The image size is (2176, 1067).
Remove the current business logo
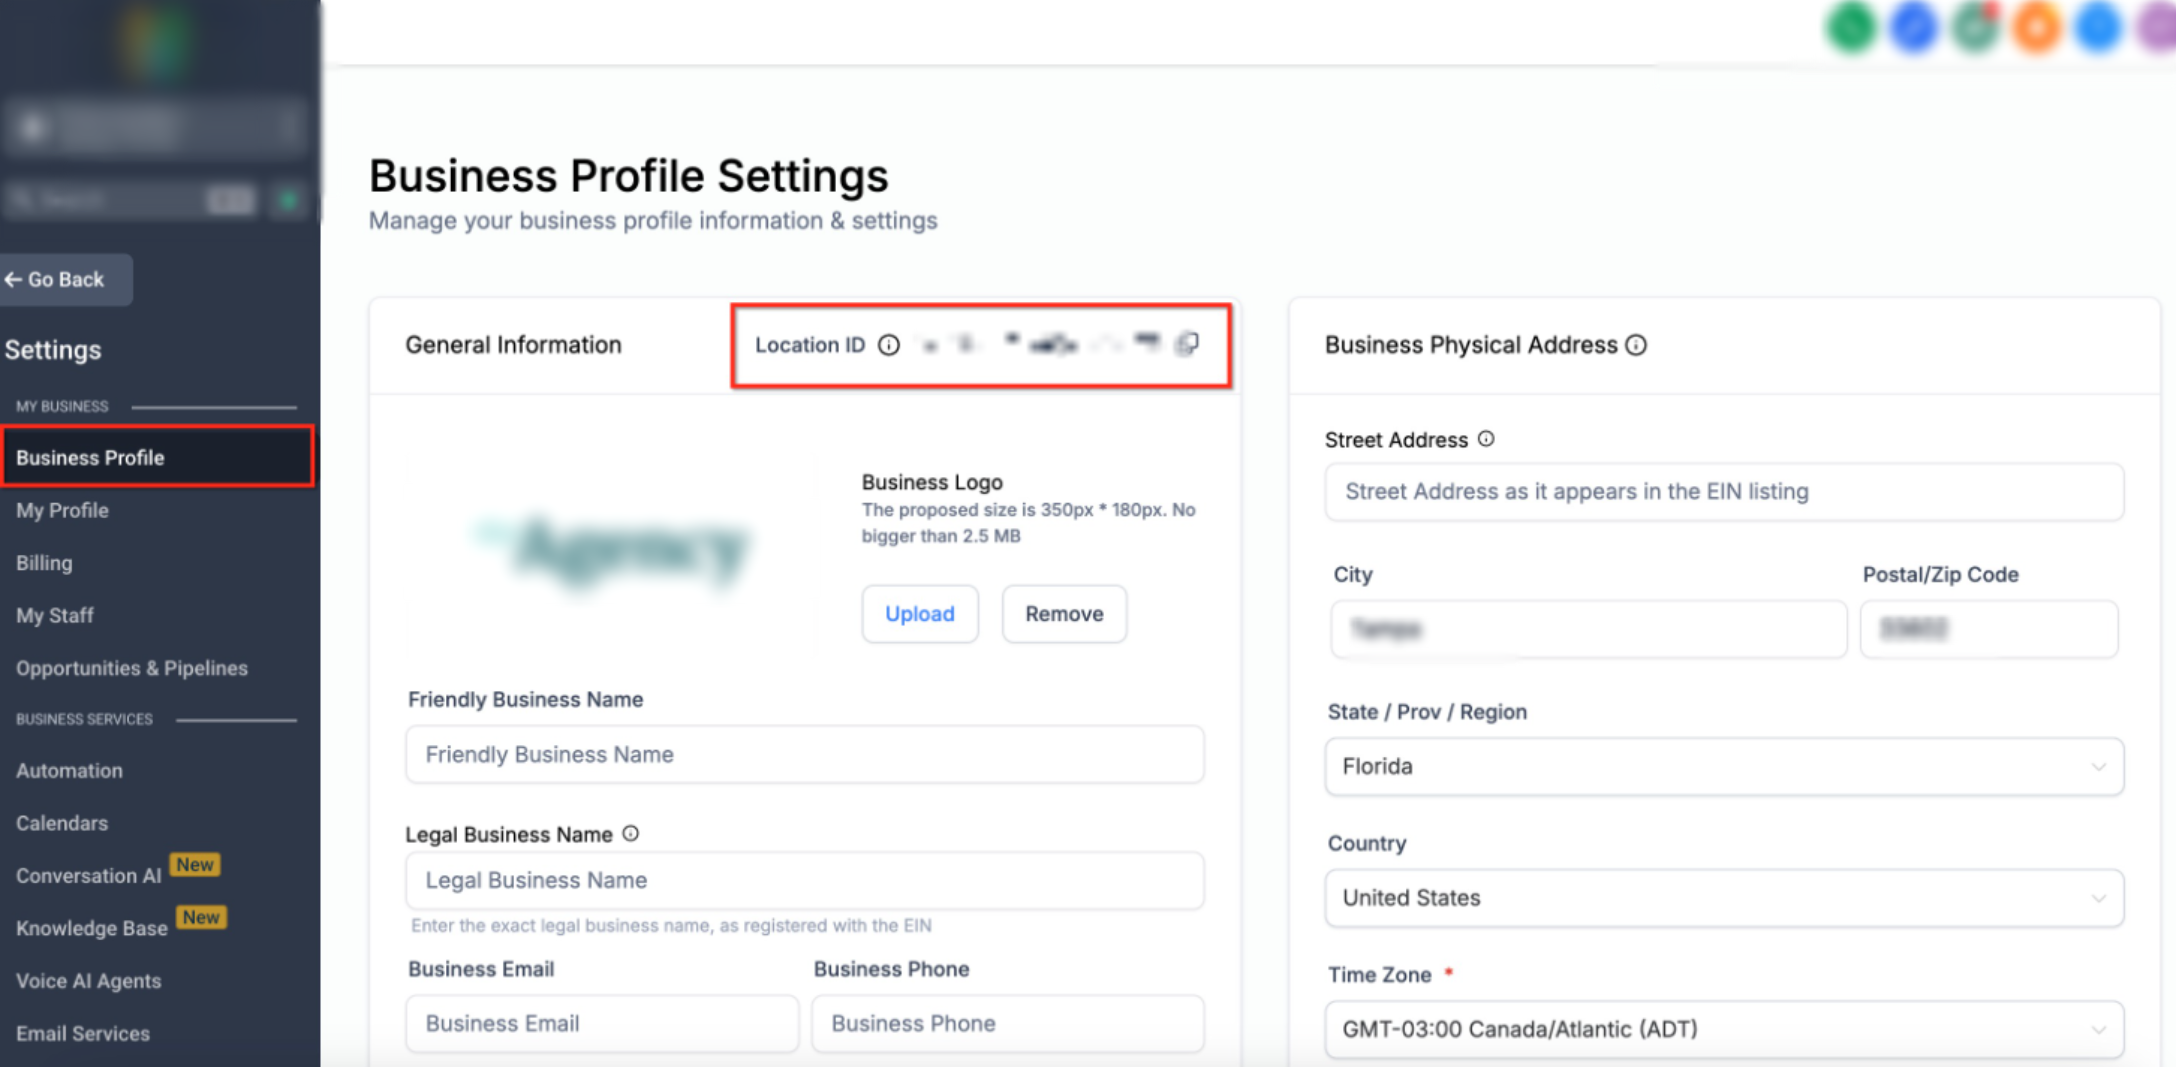pyautogui.click(x=1064, y=613)
